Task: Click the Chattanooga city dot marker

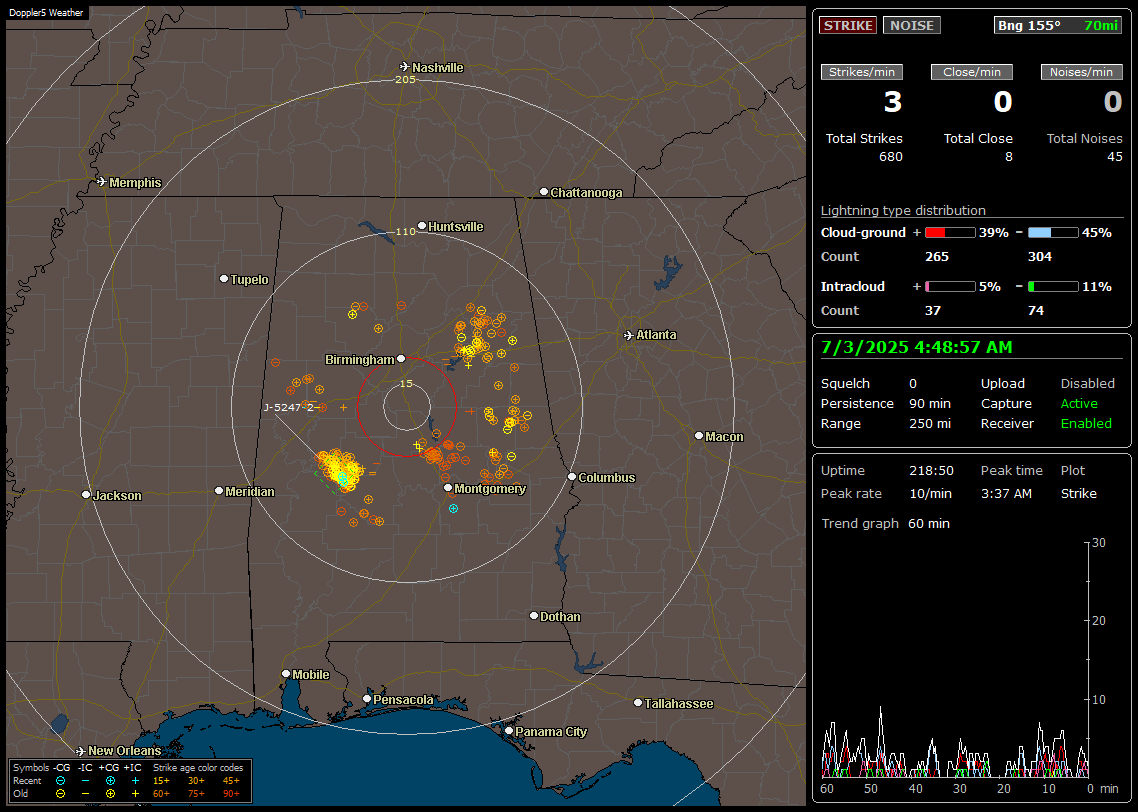Action: click(544, 192)
